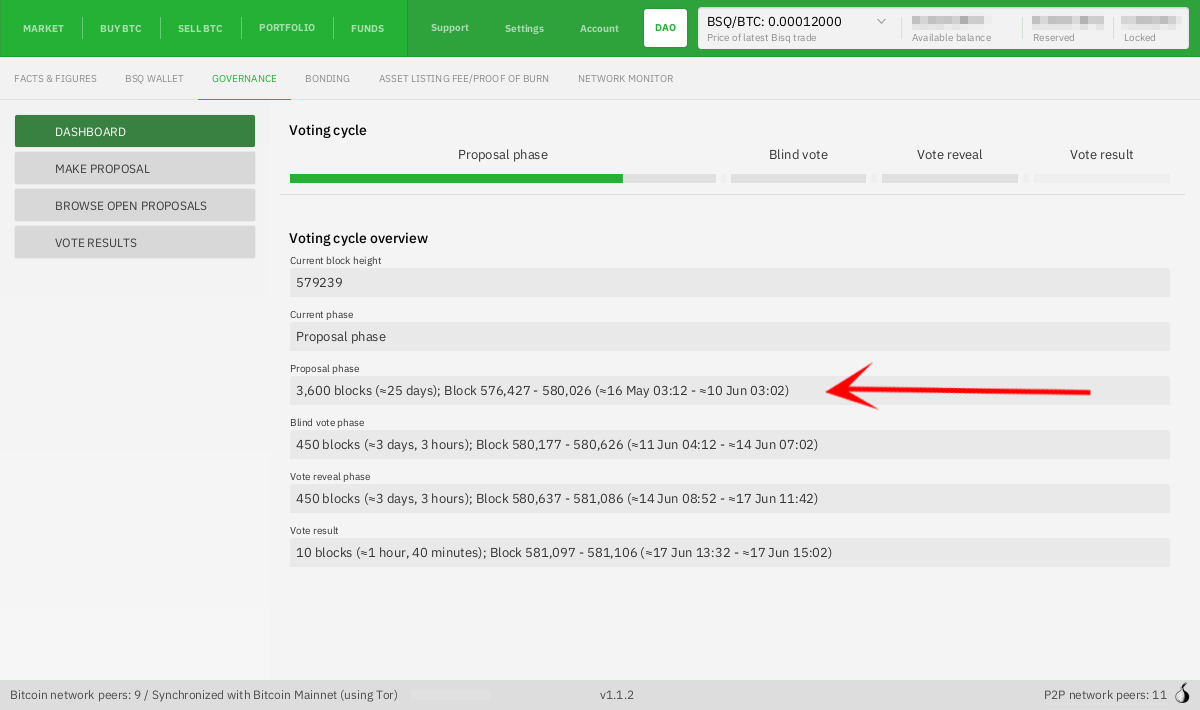This screenshot has height=710, width=1200.
Task: Click the Proposal phase blocks field
Action: (730, 391)
